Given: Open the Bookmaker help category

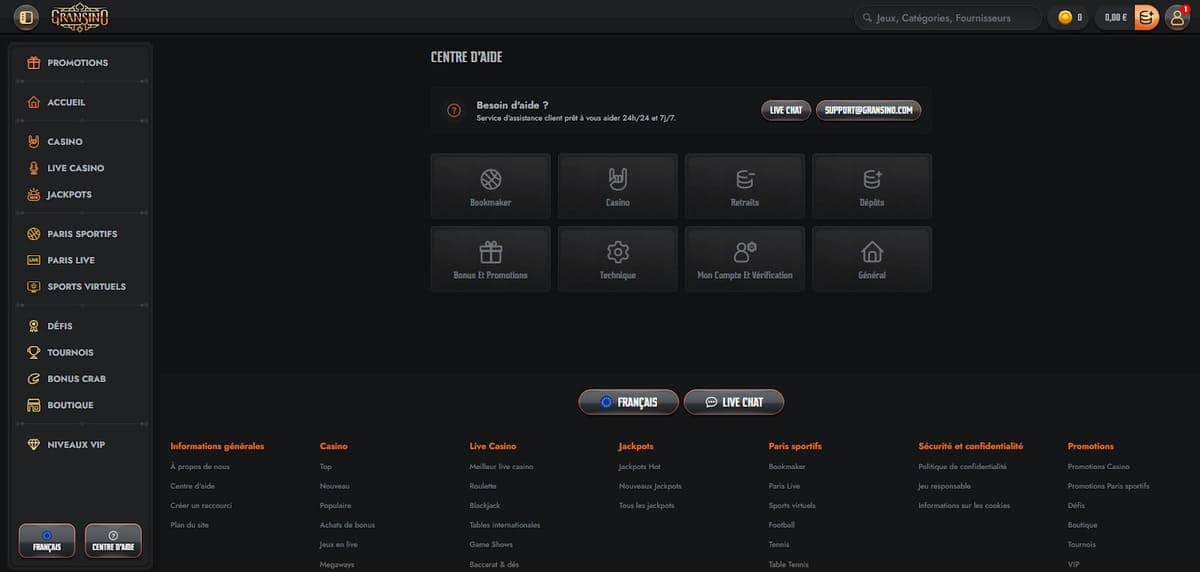Looking at the screenshot, I should [x=490, y=186].
